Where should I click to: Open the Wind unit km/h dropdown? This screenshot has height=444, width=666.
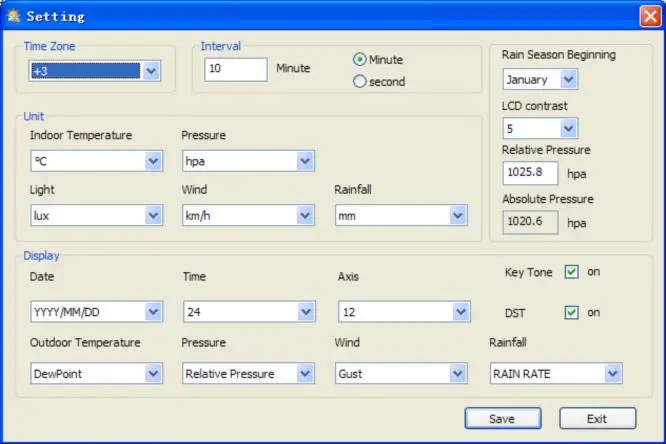[248, 215]
